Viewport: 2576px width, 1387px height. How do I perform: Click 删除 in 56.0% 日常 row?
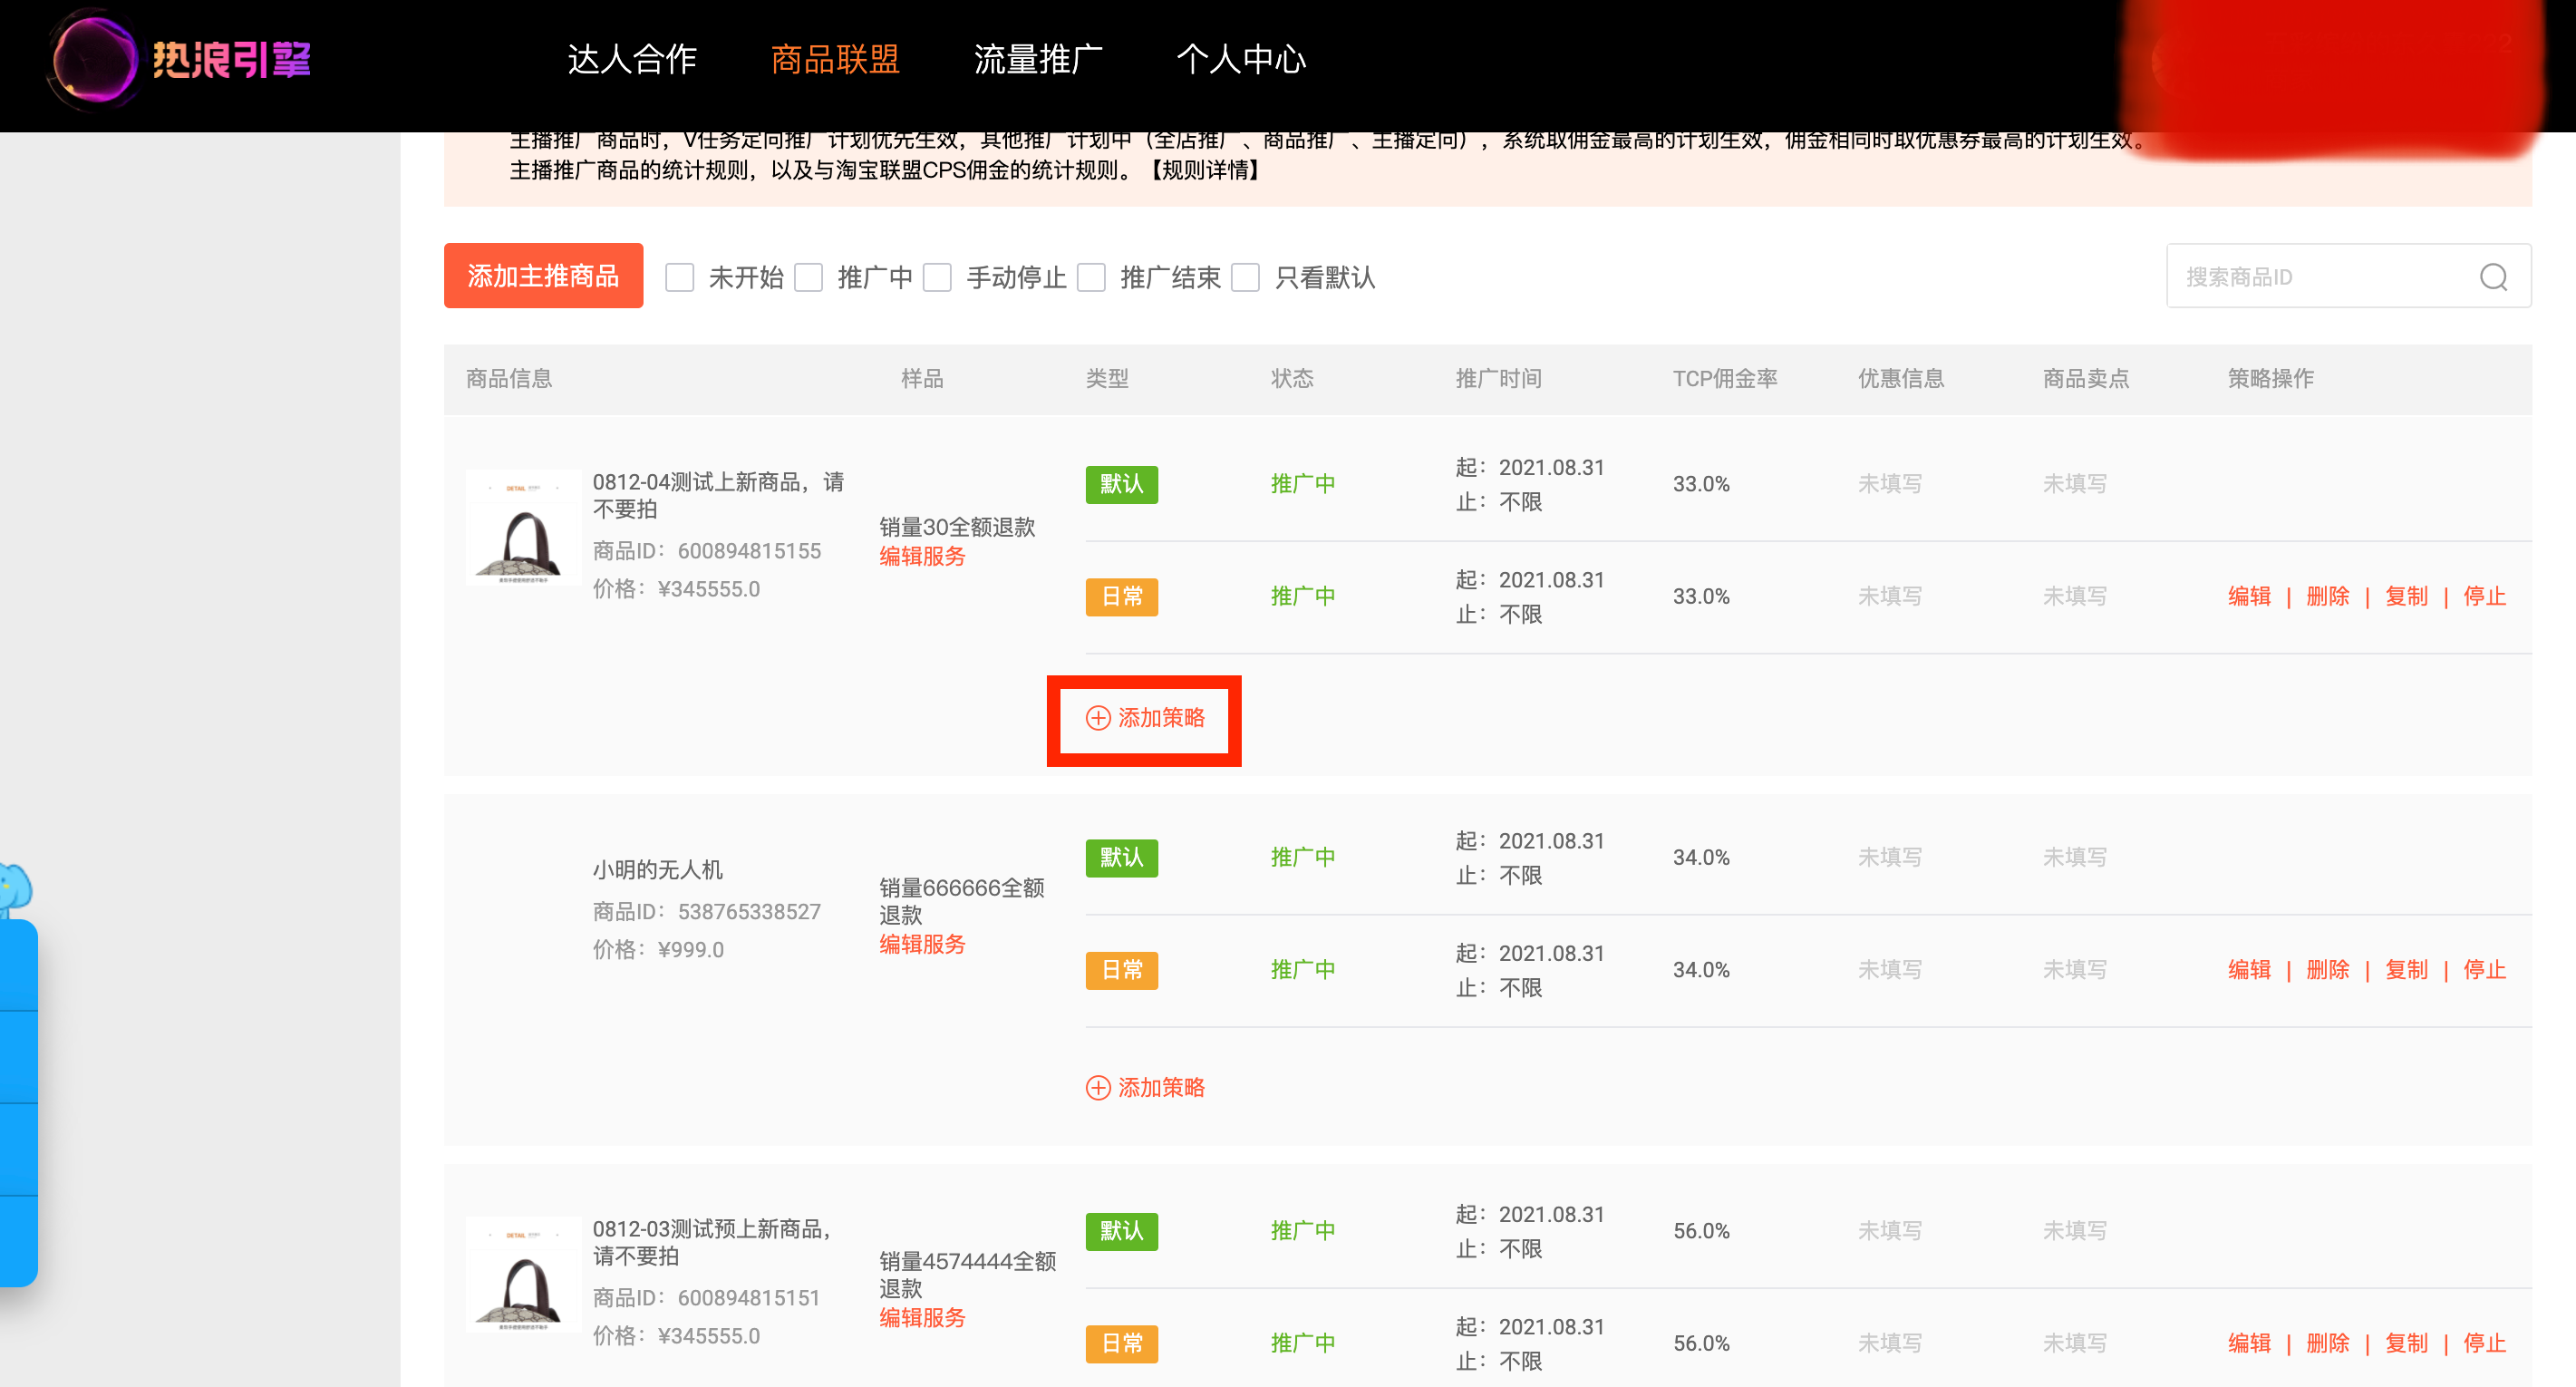tap(2327, 1344)
